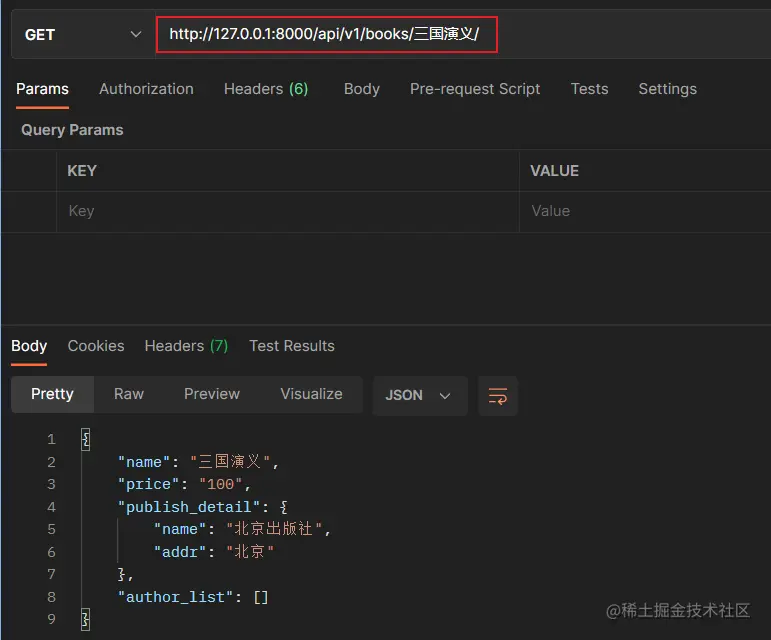The height and width of the screenshot is (640, 771).
Task: Select the response Body tab
Action: coord(29,346)
